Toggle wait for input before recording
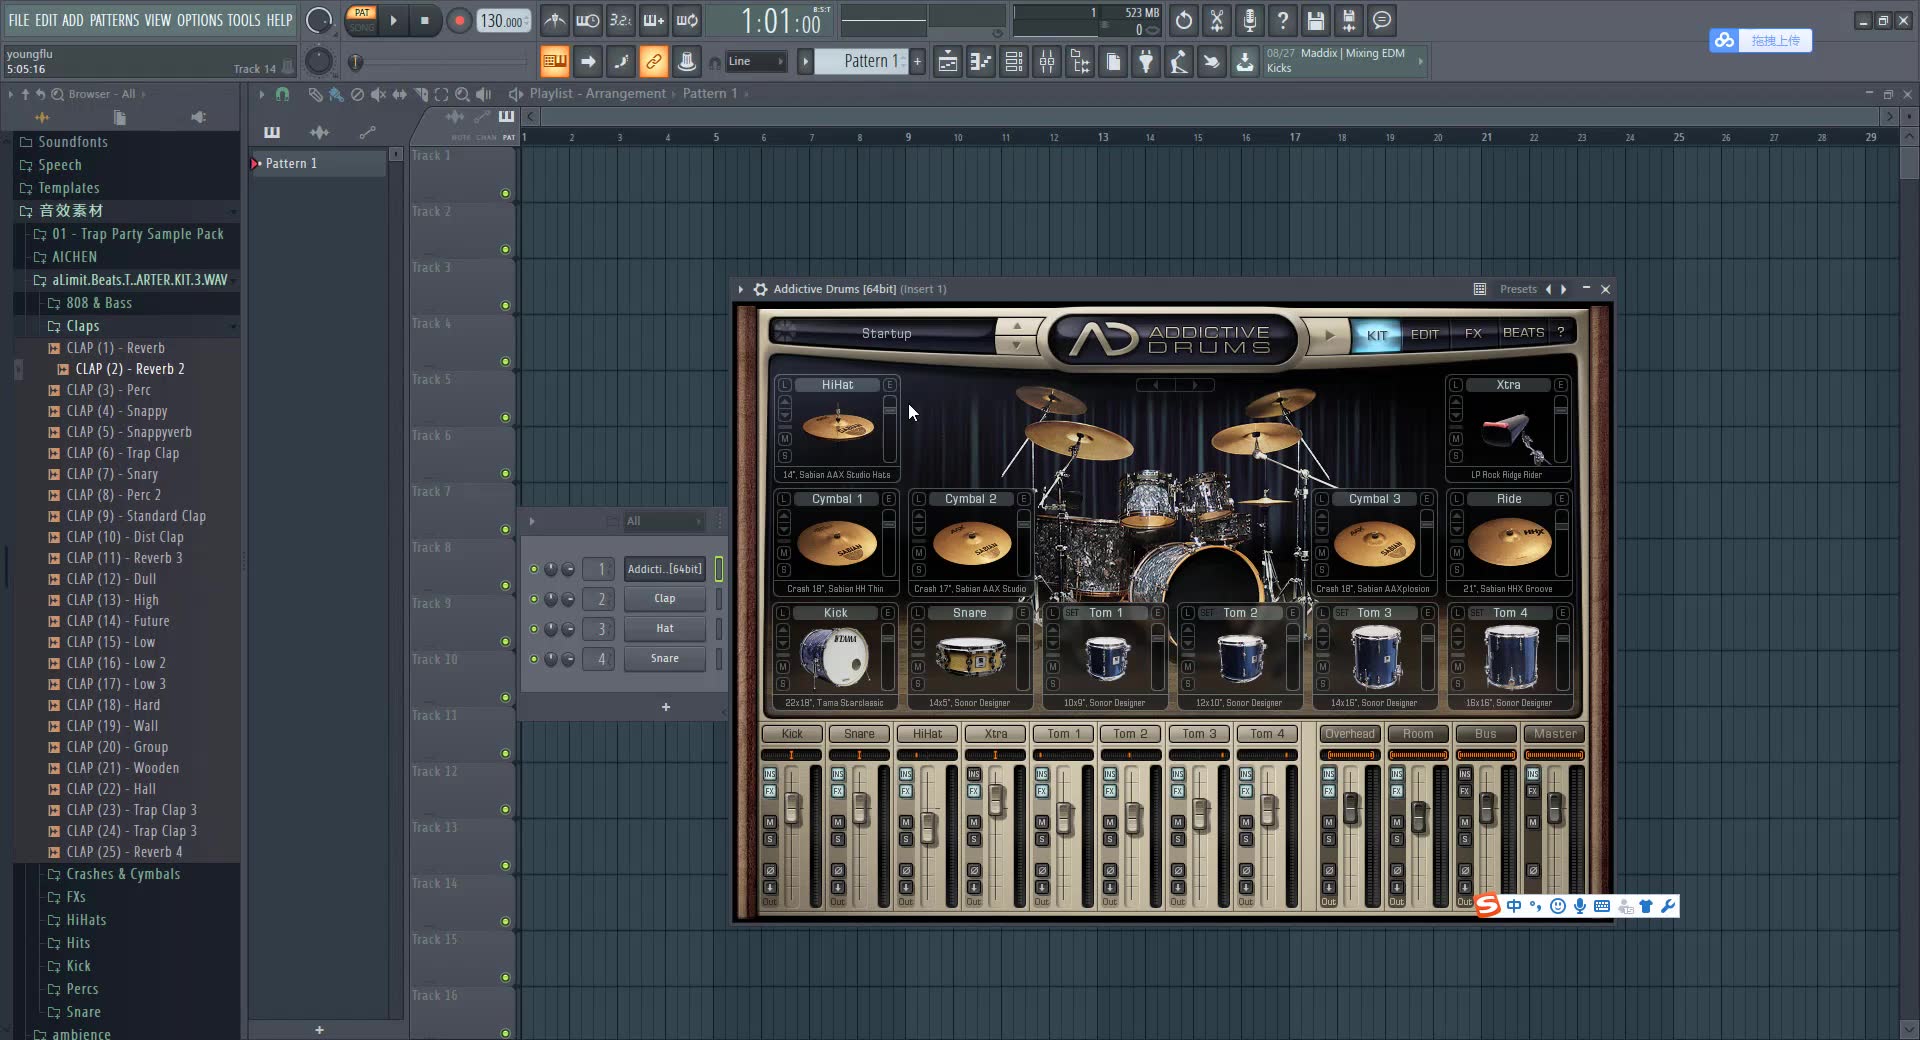This screenshot has width=1920, height=1040. (x=588, y=20)
